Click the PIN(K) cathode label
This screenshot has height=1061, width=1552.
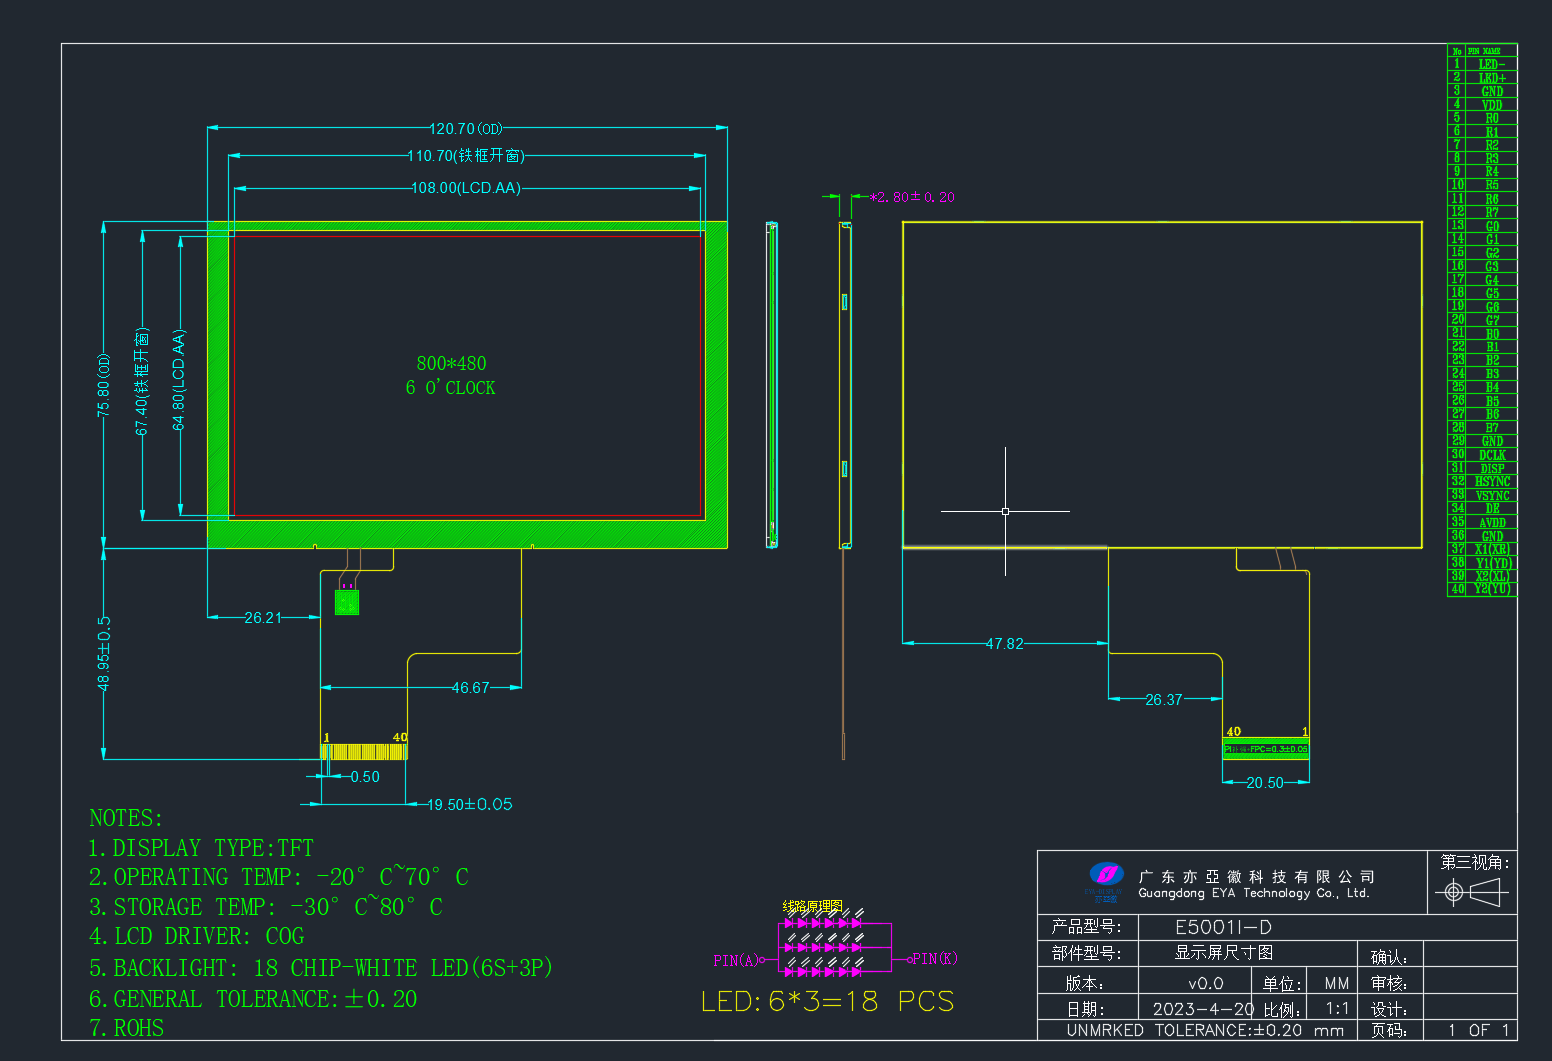pos(935,958)
